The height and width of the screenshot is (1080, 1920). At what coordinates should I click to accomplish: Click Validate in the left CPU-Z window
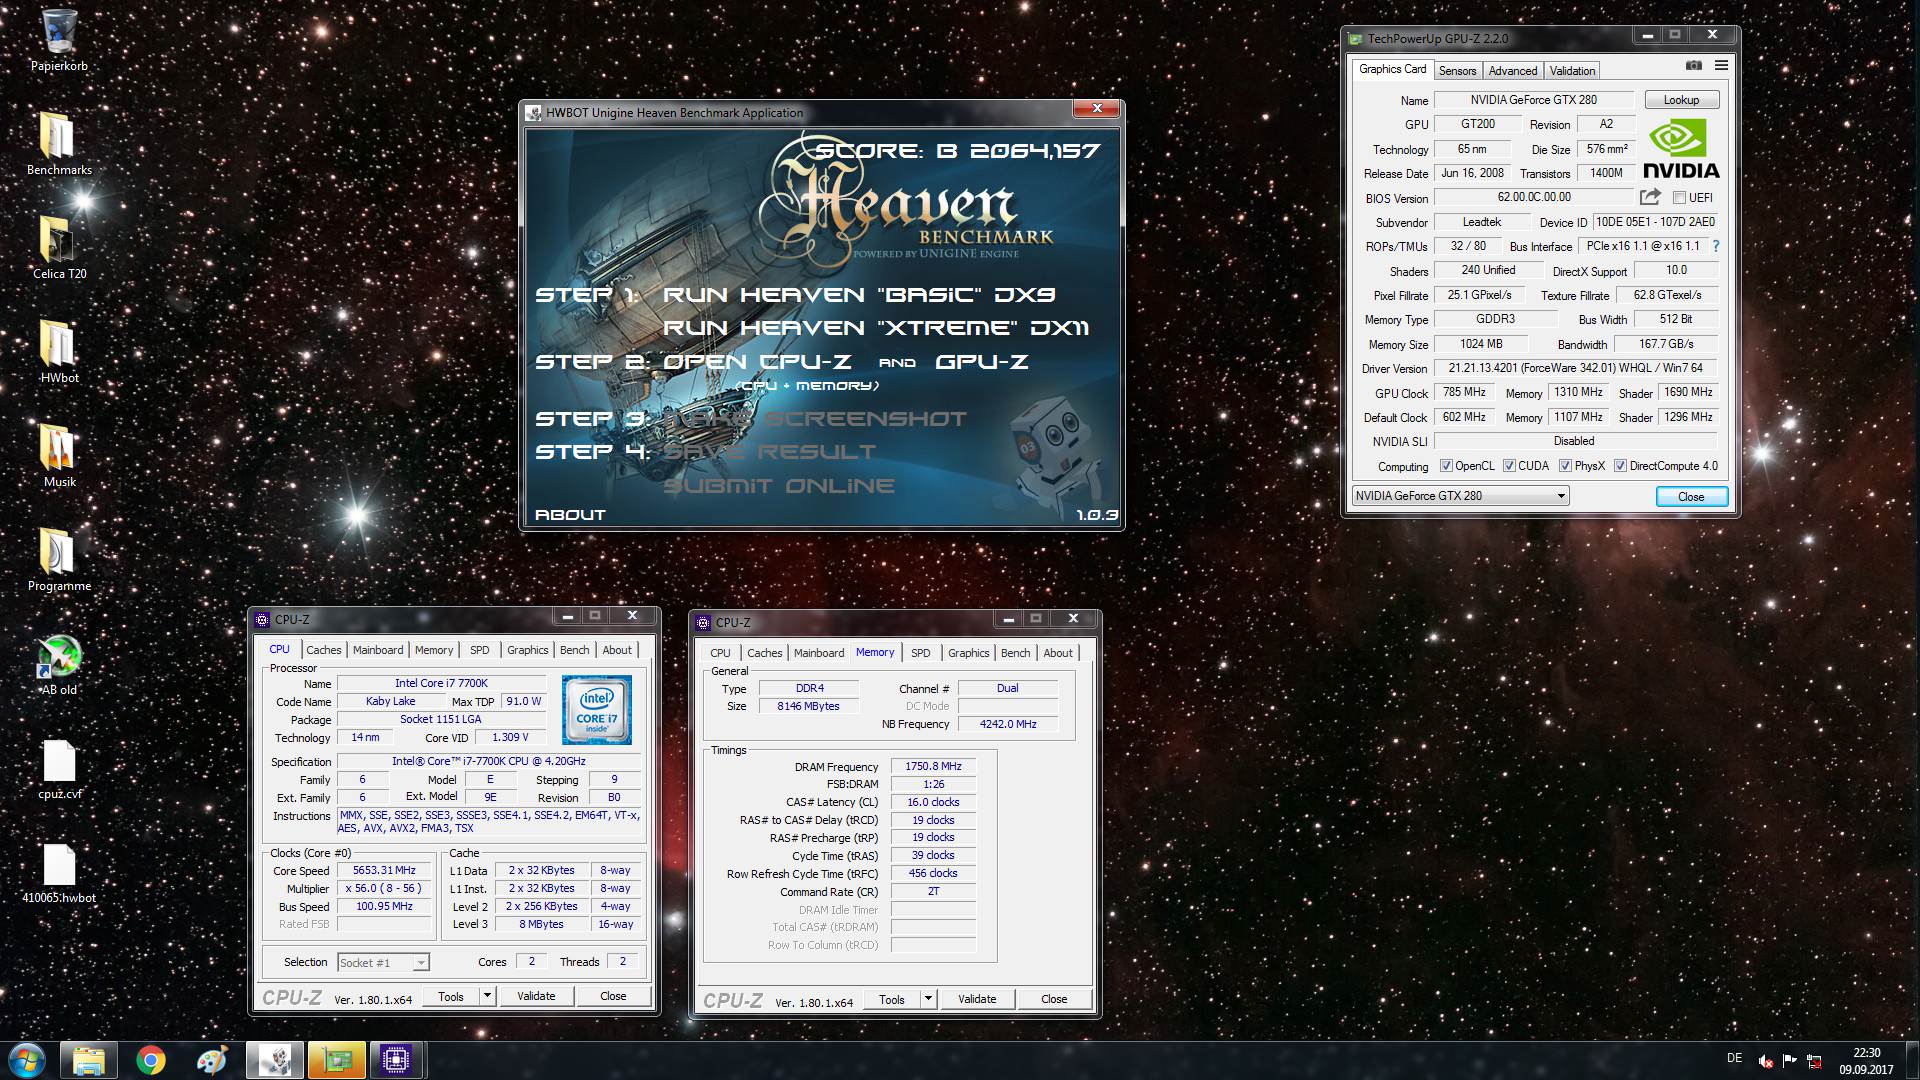pos(536,996)
